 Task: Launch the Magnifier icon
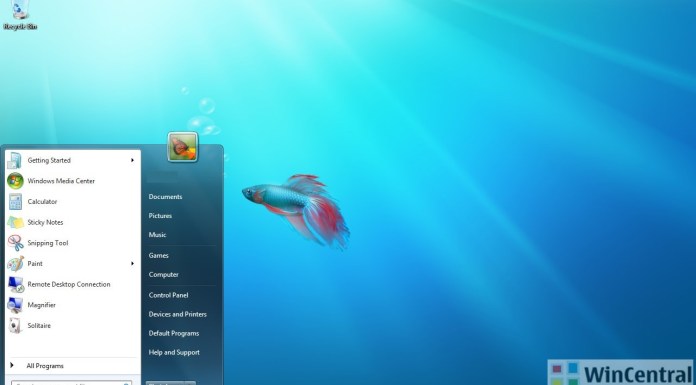pyautogui.click(x=15, y=305)
